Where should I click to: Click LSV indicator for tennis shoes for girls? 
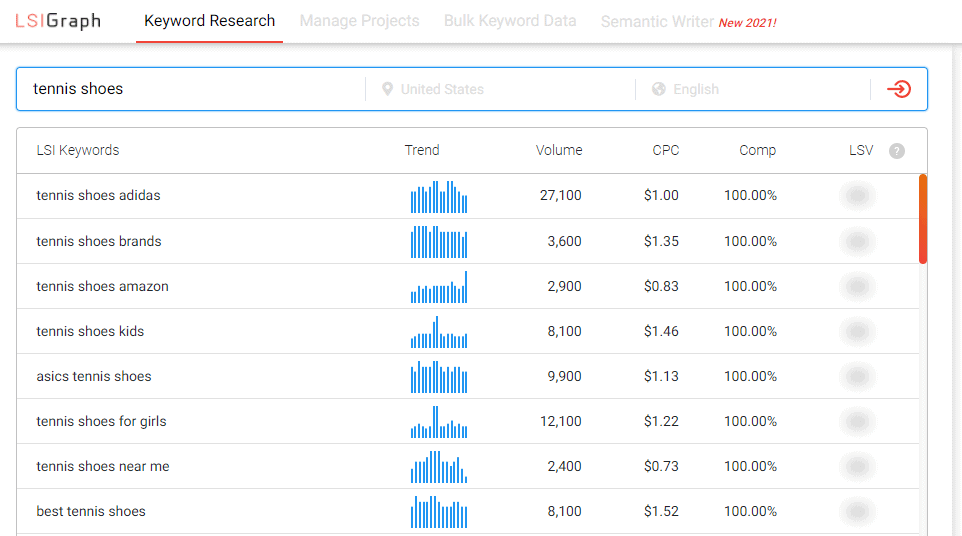click(x=857, y=421)
